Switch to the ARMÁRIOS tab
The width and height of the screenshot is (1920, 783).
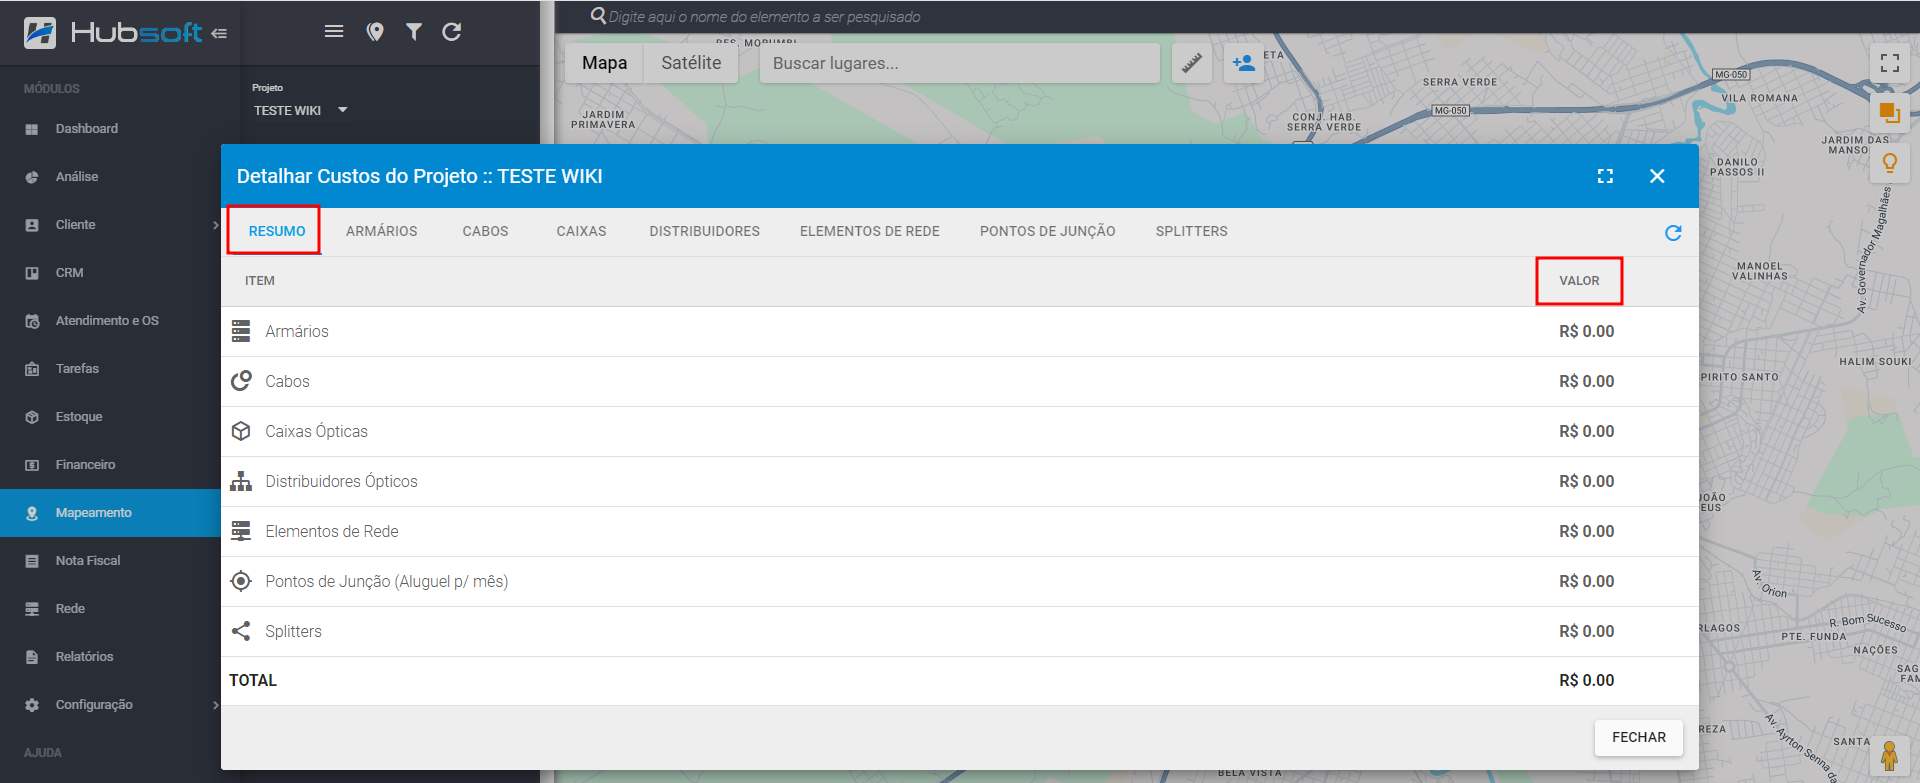click(x=382, y=231)
